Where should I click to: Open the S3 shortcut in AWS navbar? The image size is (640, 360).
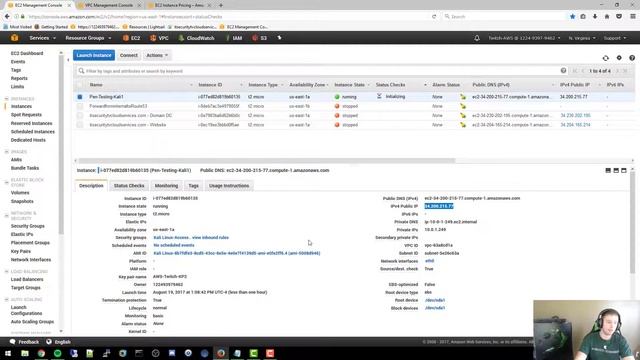click(260, 38)
